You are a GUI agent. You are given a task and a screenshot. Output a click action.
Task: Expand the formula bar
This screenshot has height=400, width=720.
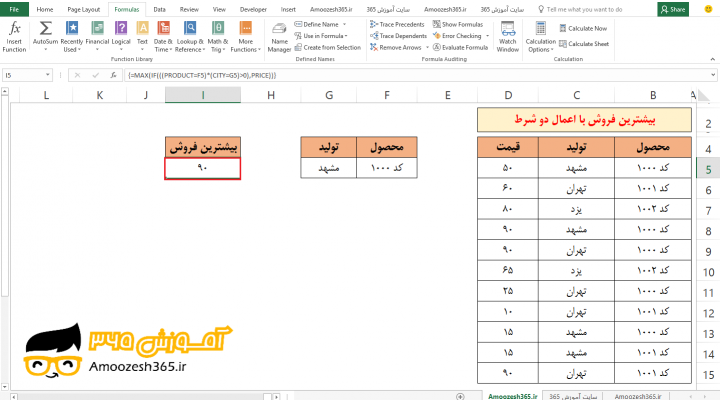pyautogui.click(x=713, y=75)
